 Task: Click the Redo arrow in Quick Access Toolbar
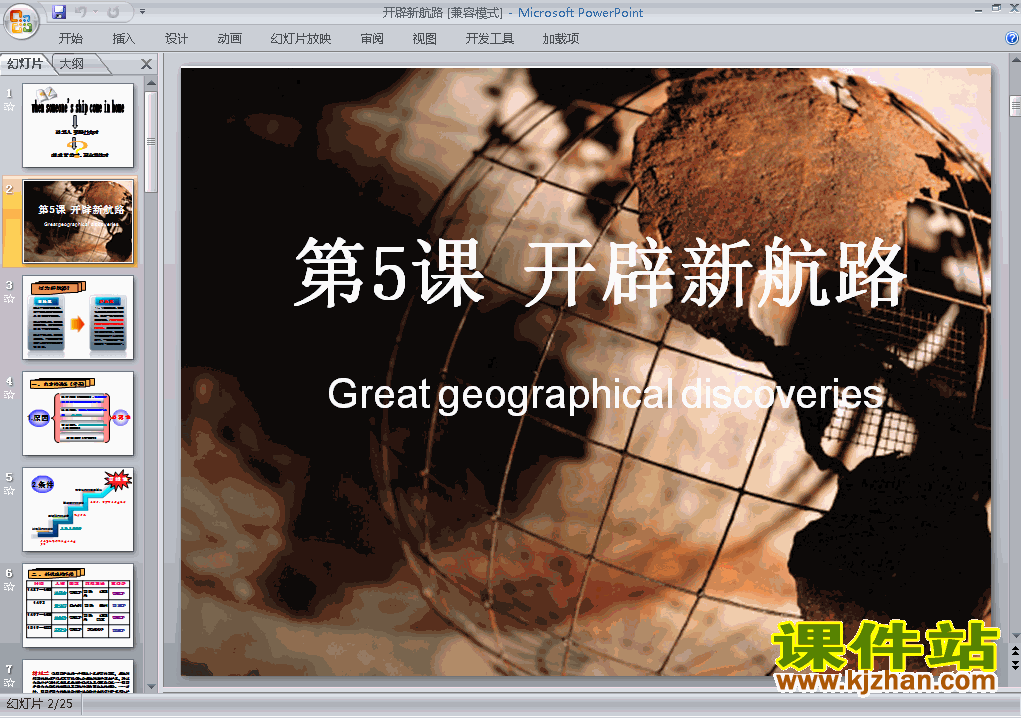[113, 12]
